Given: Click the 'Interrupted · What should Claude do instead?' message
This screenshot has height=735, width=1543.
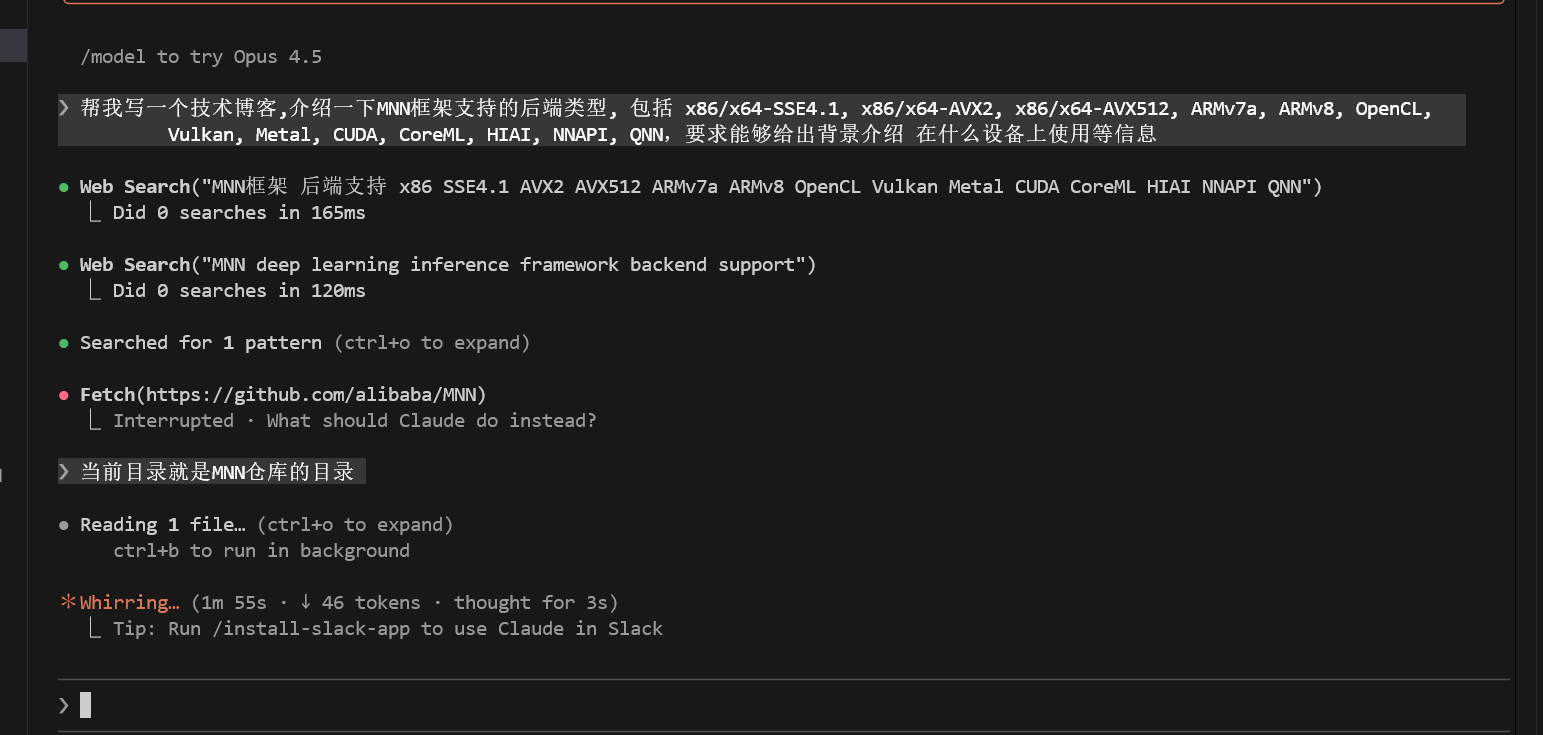Looking at the screenshot, I should 354,421.
